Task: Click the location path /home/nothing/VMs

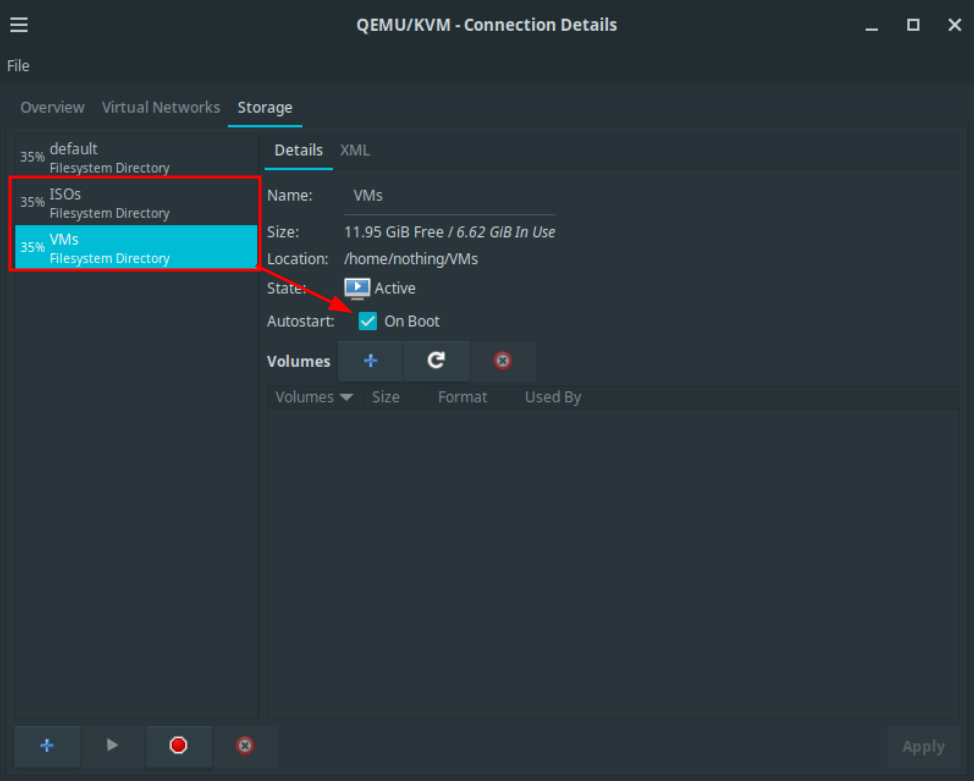Action: (411, 259)
